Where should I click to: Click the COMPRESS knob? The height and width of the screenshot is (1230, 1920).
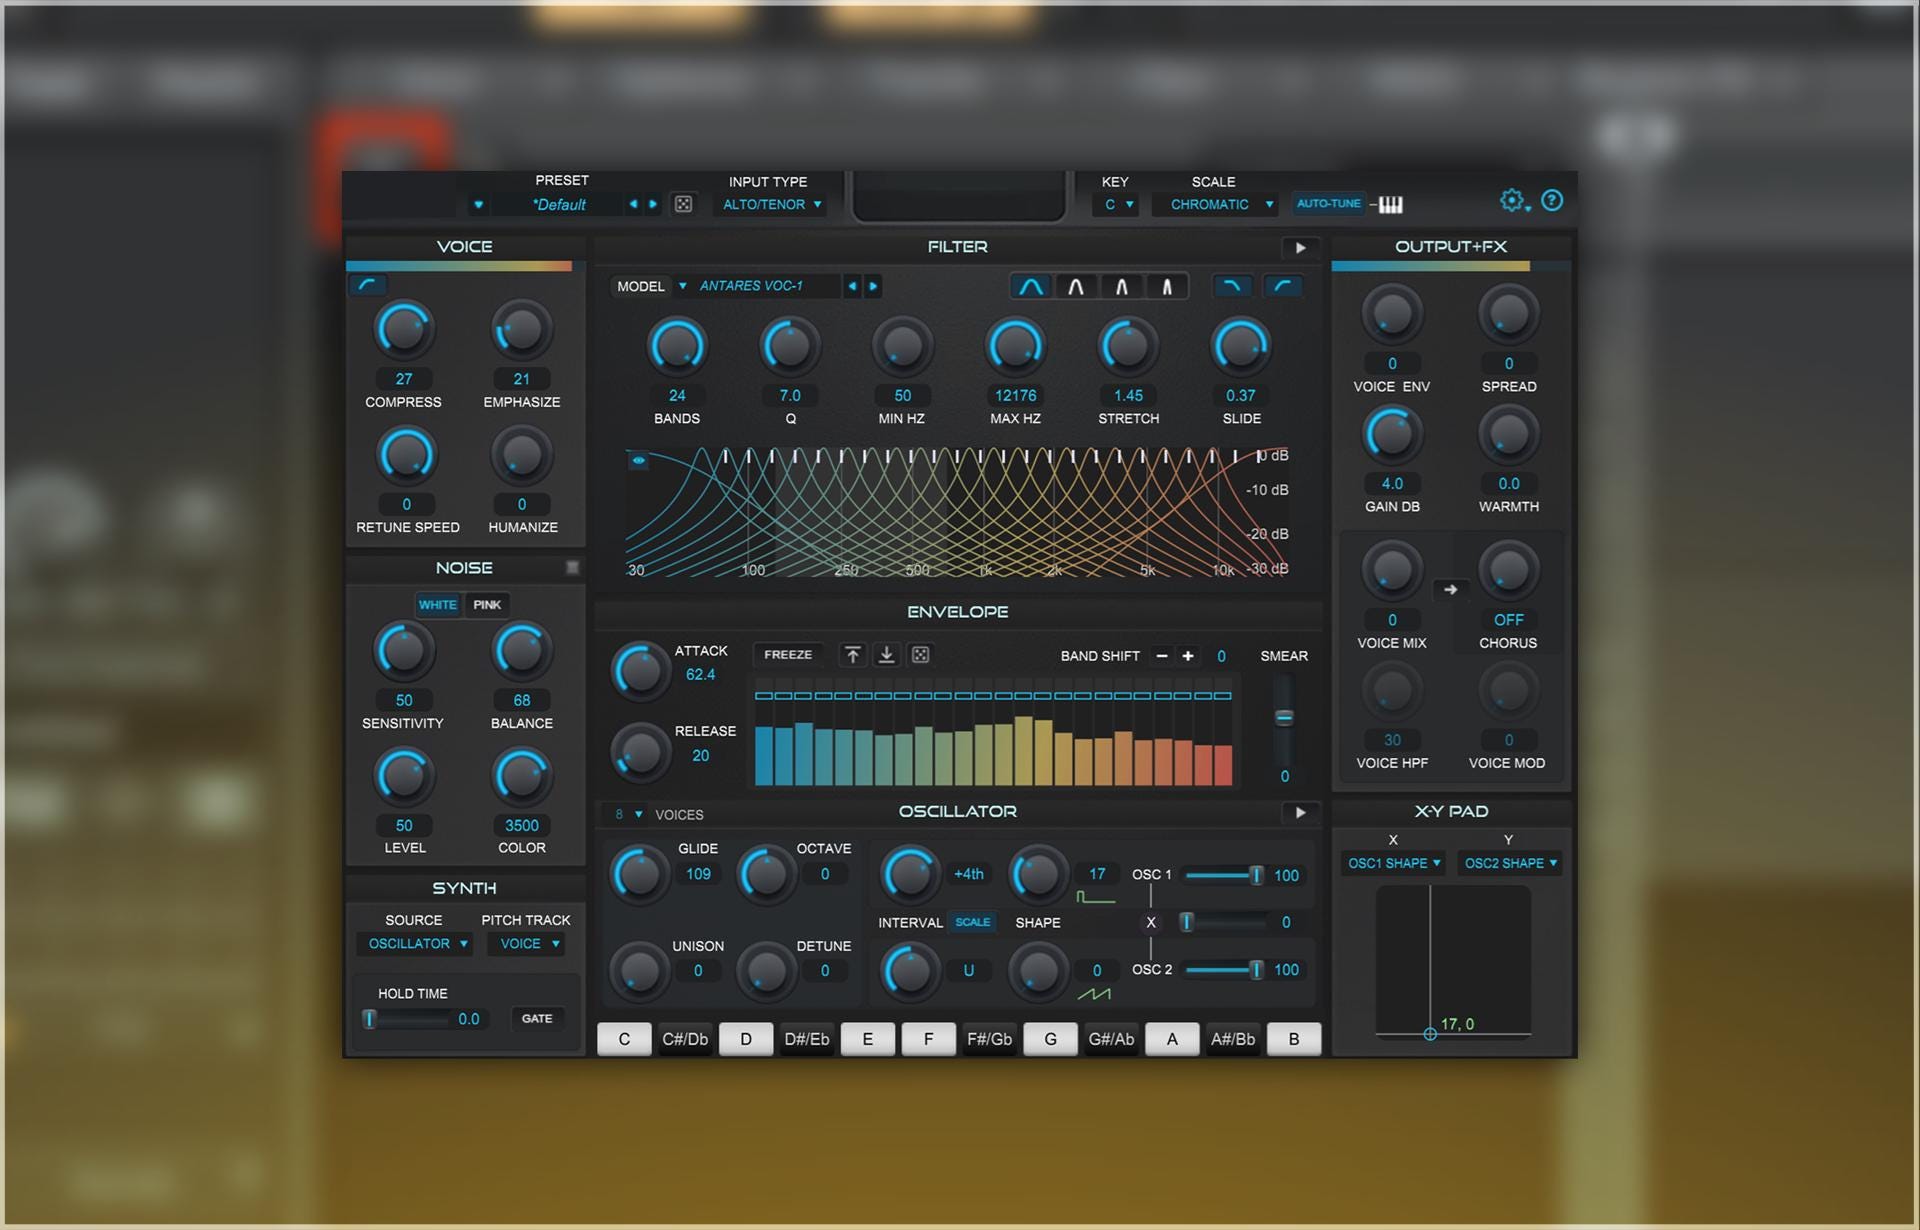tap(404, 330)
